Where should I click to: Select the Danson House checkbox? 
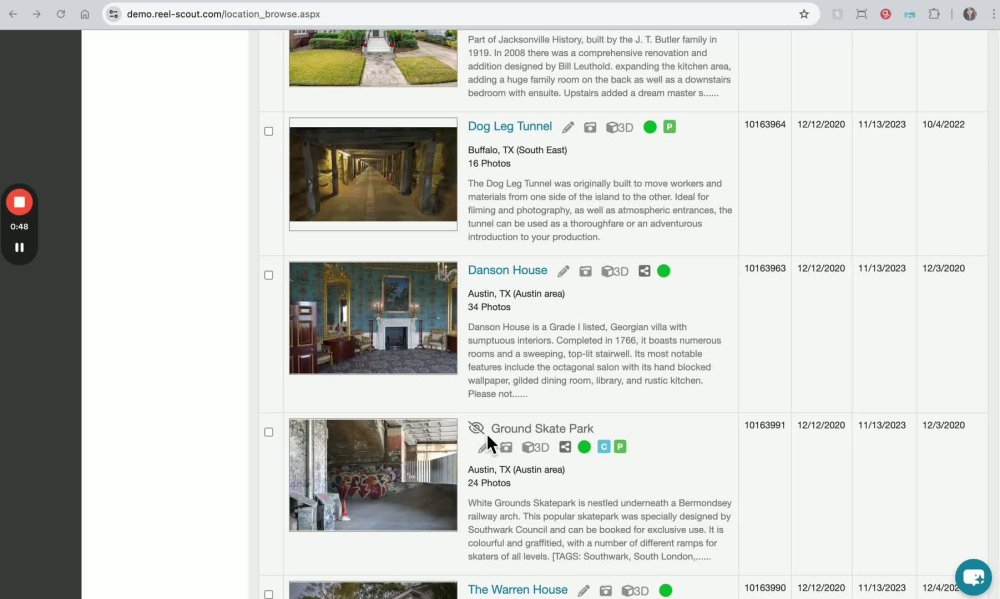coord(268,276)
